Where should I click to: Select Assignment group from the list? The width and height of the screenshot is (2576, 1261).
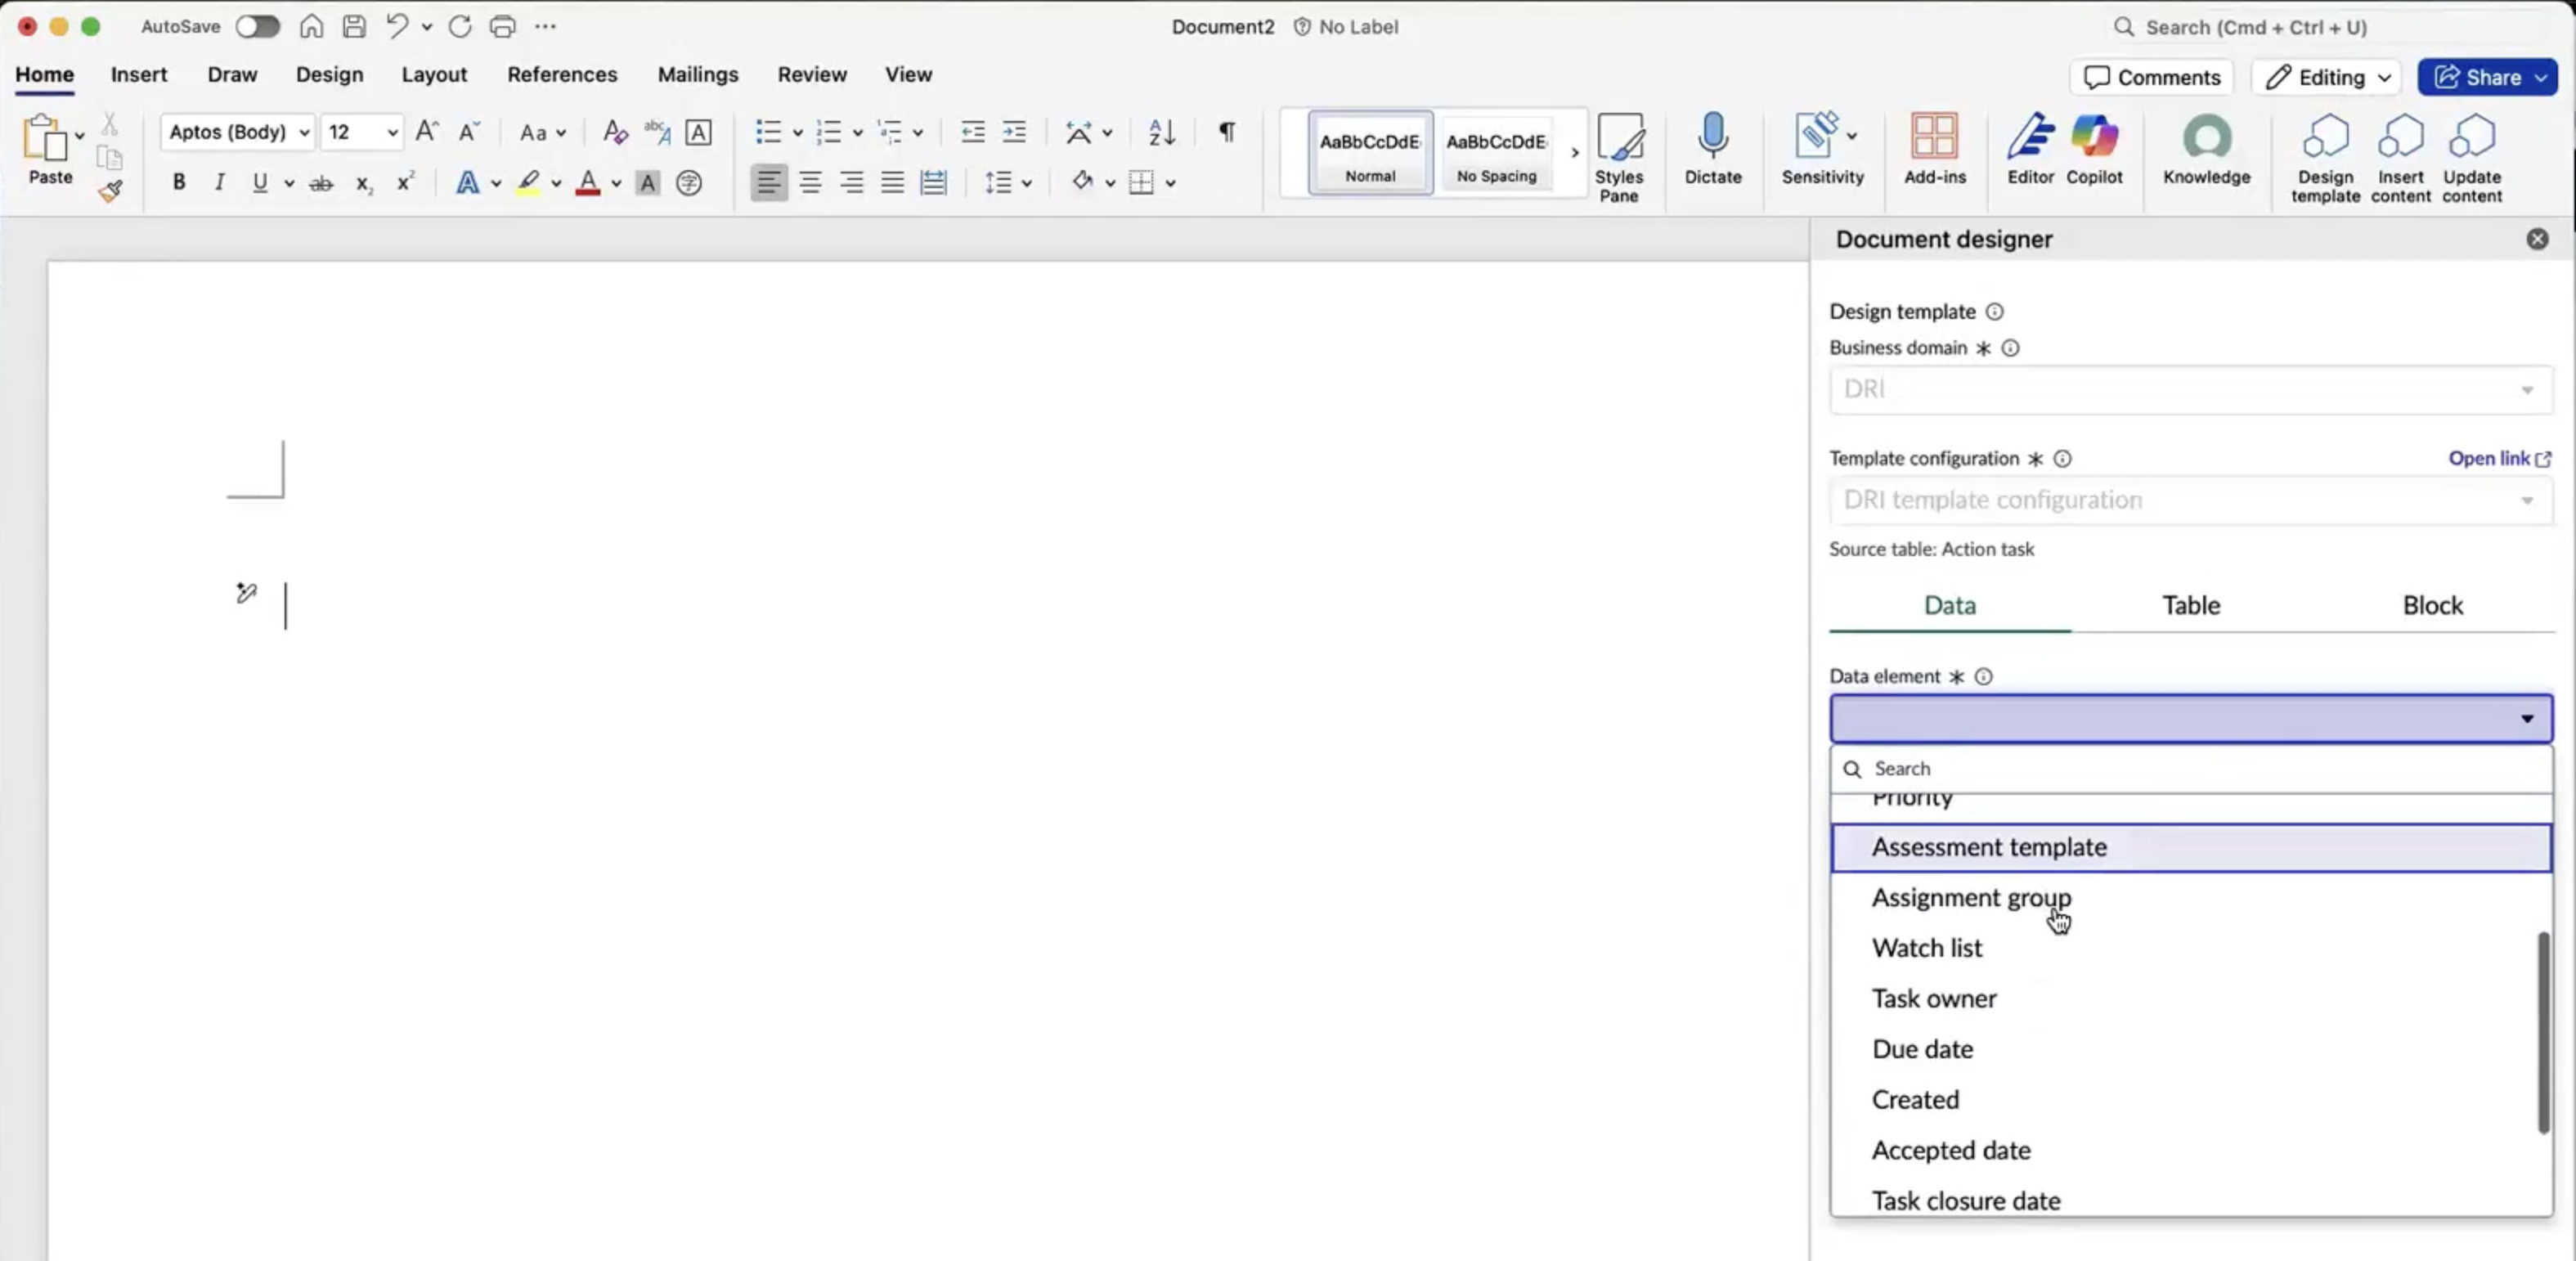pyautogui.click(x=2190, y=898)
